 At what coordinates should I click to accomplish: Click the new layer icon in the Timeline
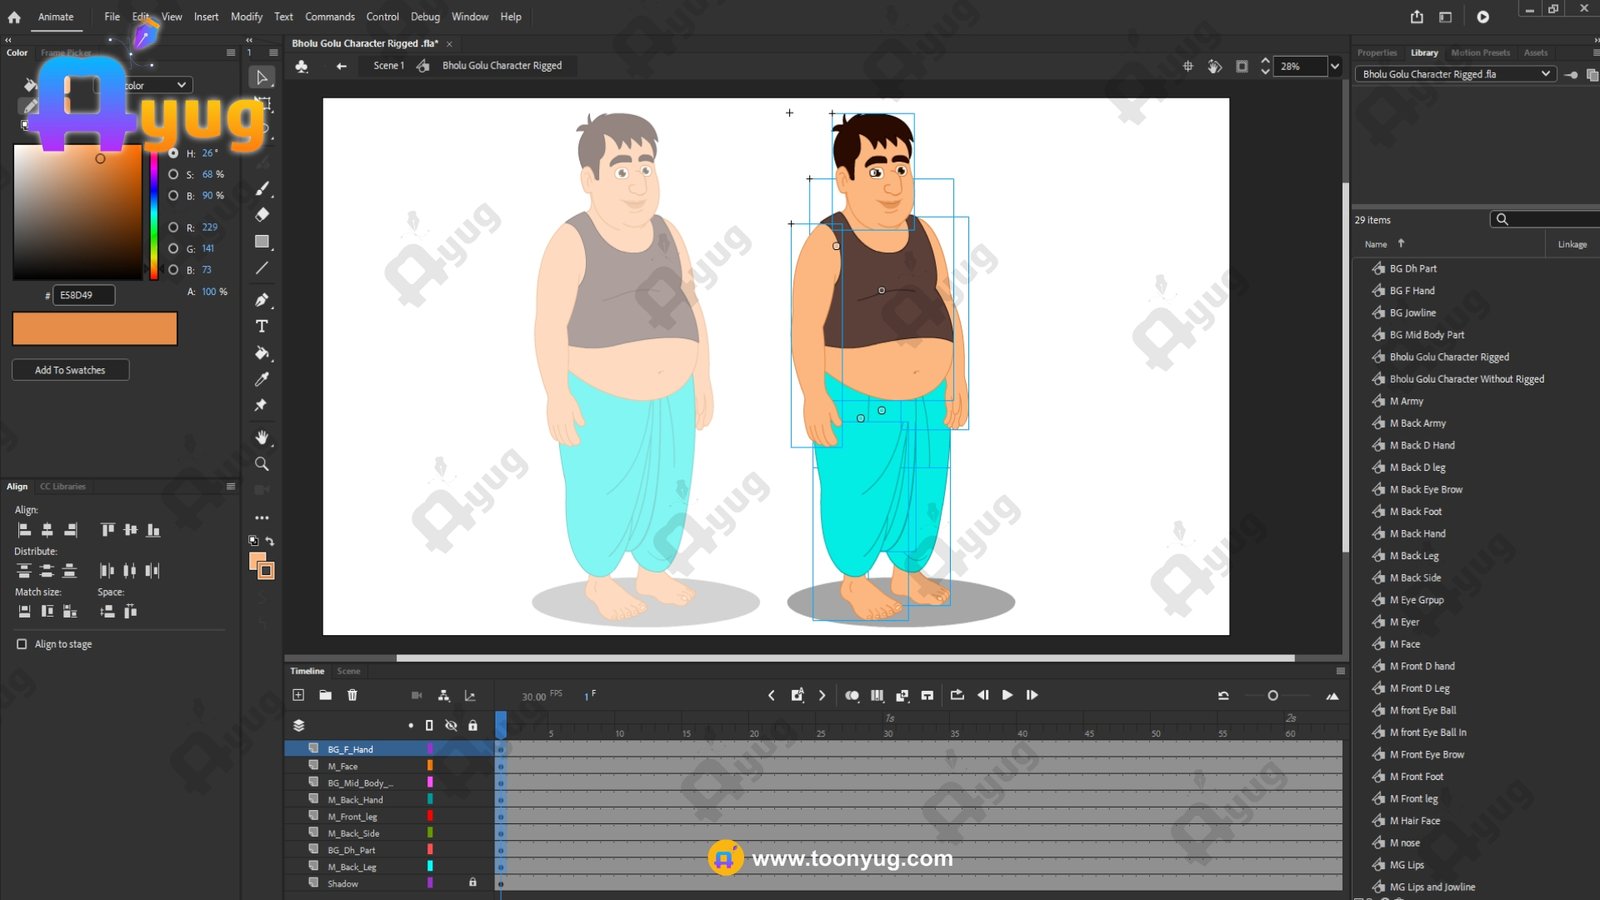point(298,695)
